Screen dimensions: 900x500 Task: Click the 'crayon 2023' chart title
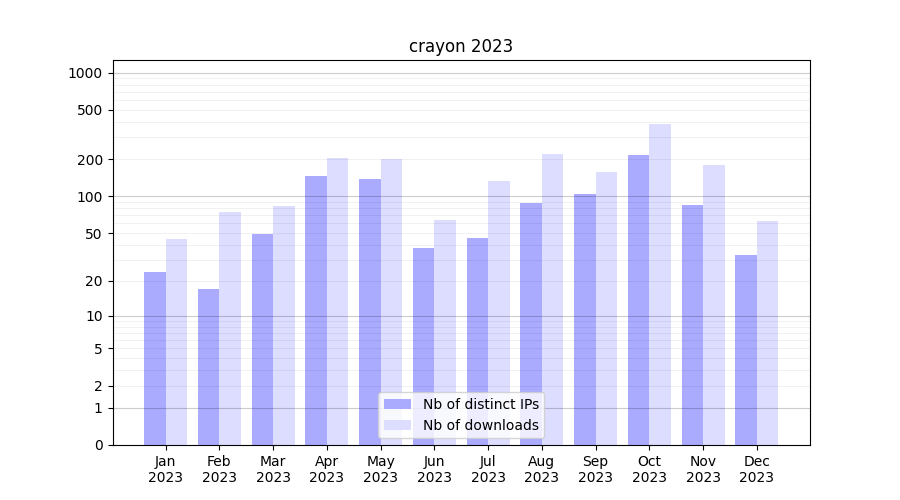(x=460, y=46)
